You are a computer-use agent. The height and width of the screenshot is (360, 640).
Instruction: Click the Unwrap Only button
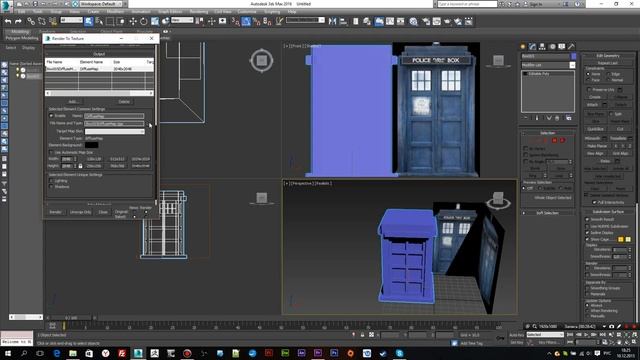[80, 212]
